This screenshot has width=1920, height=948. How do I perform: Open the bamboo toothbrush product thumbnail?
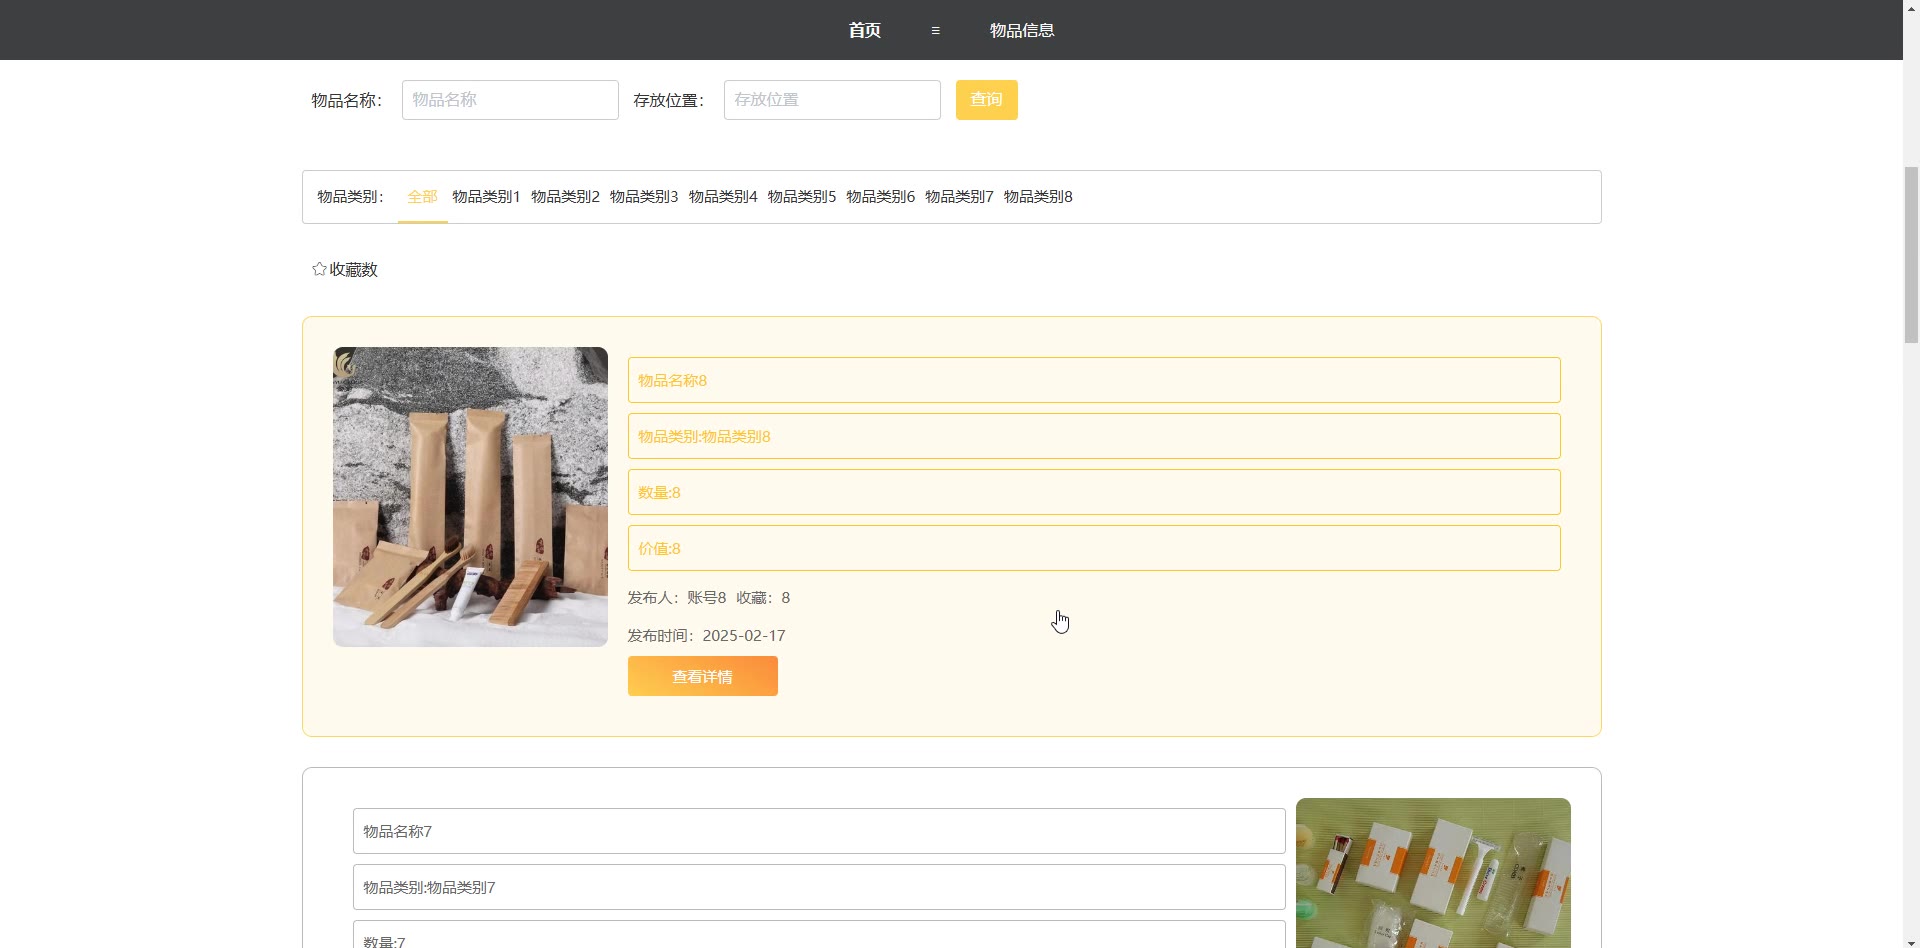470,497
